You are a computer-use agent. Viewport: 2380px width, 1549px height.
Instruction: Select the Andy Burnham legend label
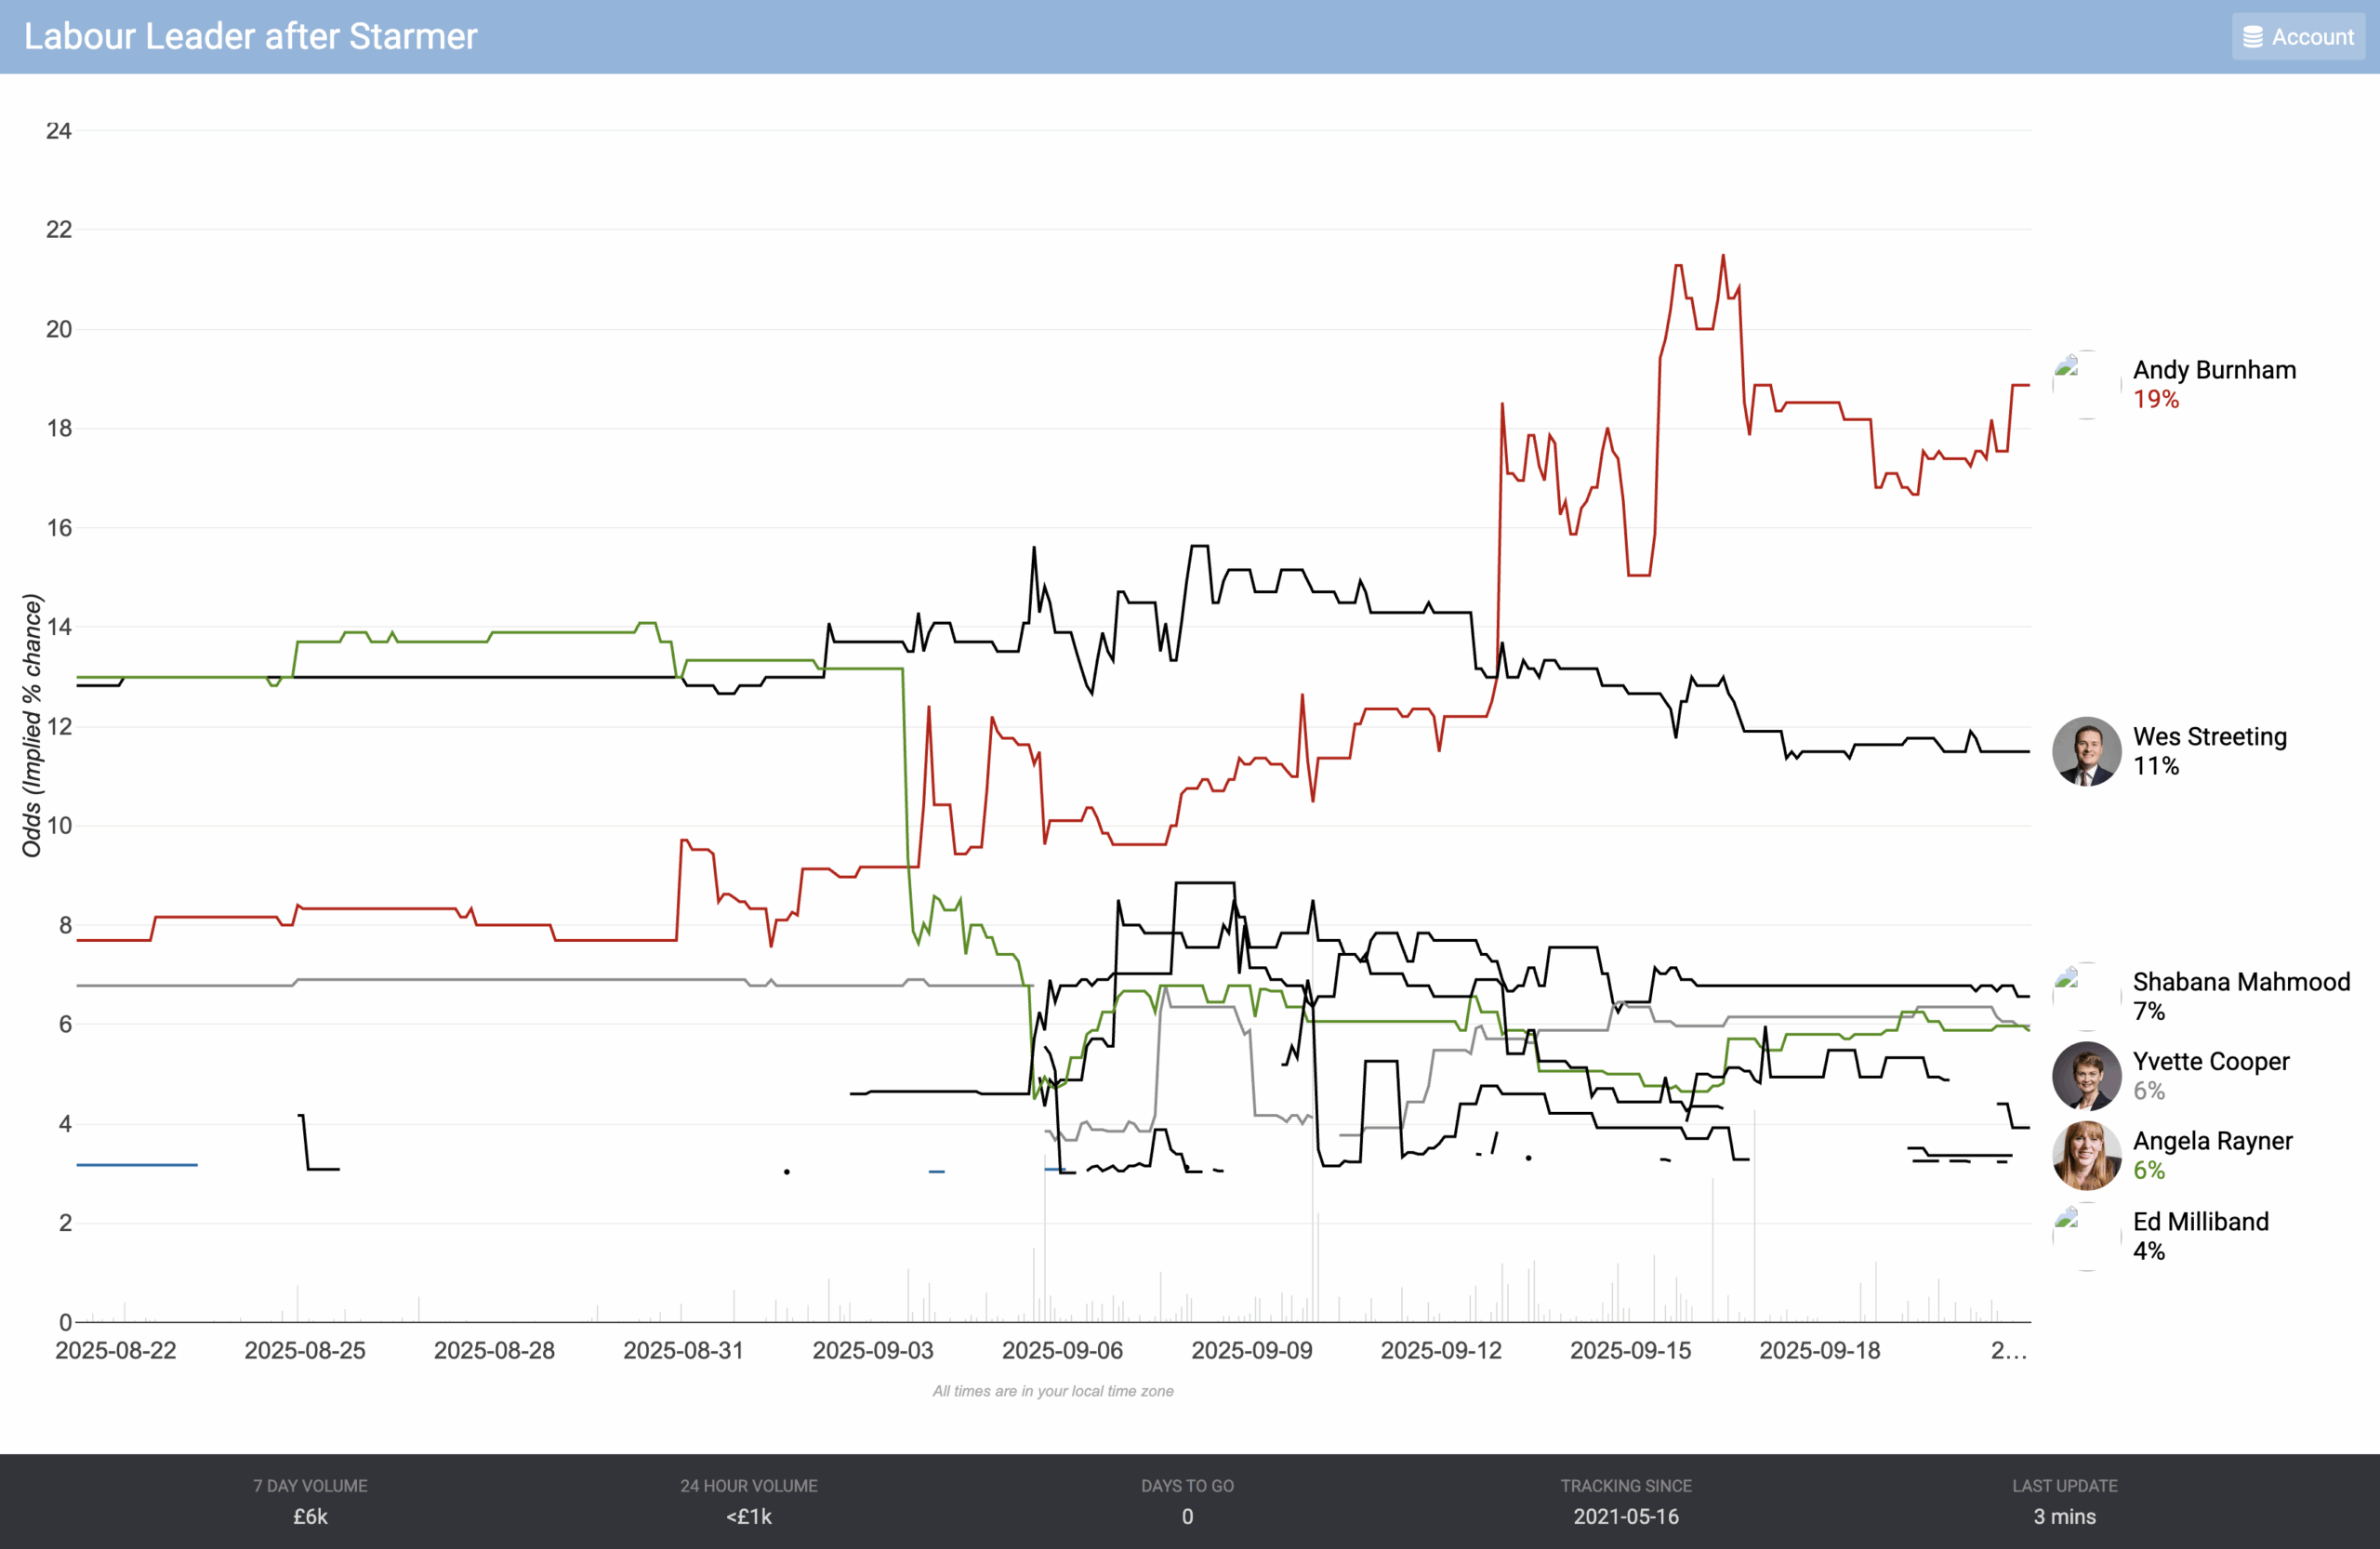(x=2214, y=370)
